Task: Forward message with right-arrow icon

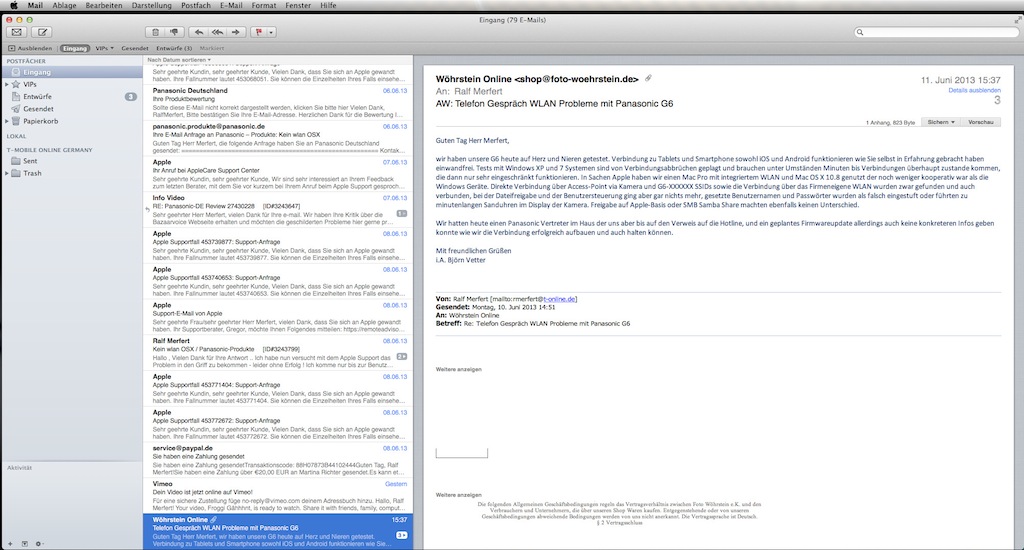Action: pyautogui.click(x=236, y=32)
